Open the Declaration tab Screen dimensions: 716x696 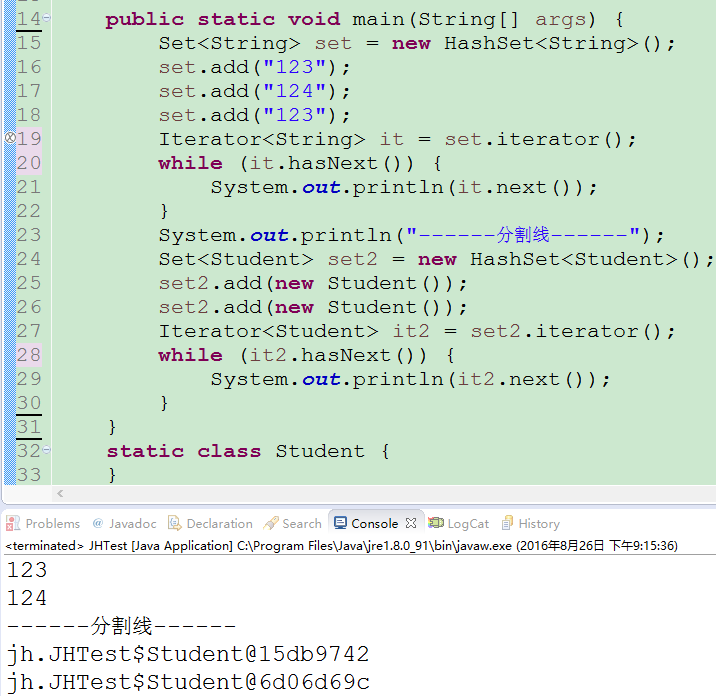coord(210,523)
